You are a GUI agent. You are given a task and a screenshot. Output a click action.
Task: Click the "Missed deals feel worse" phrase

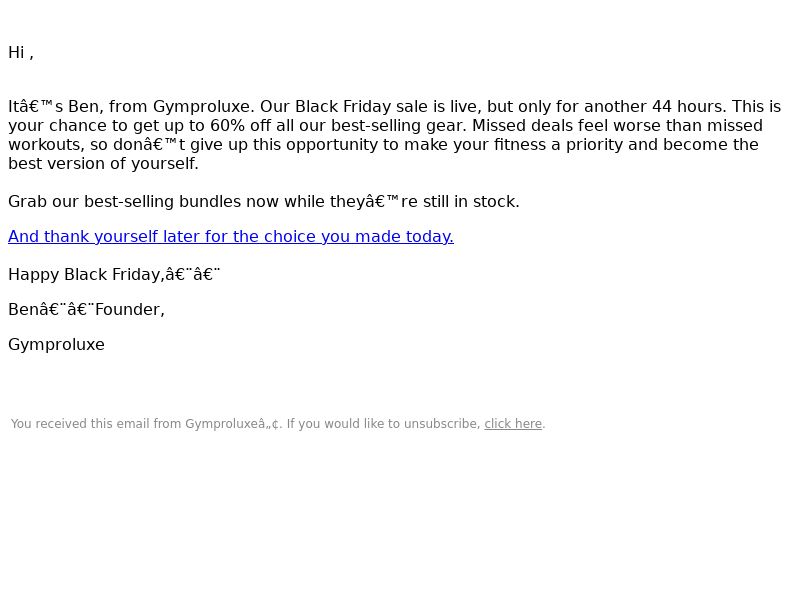pos(567,126)
